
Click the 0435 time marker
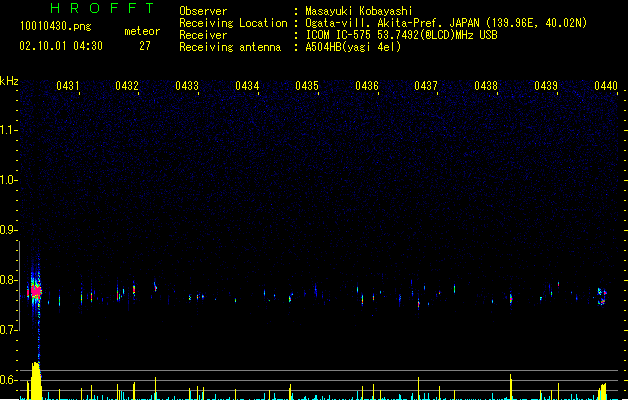(x=307, y=86)
